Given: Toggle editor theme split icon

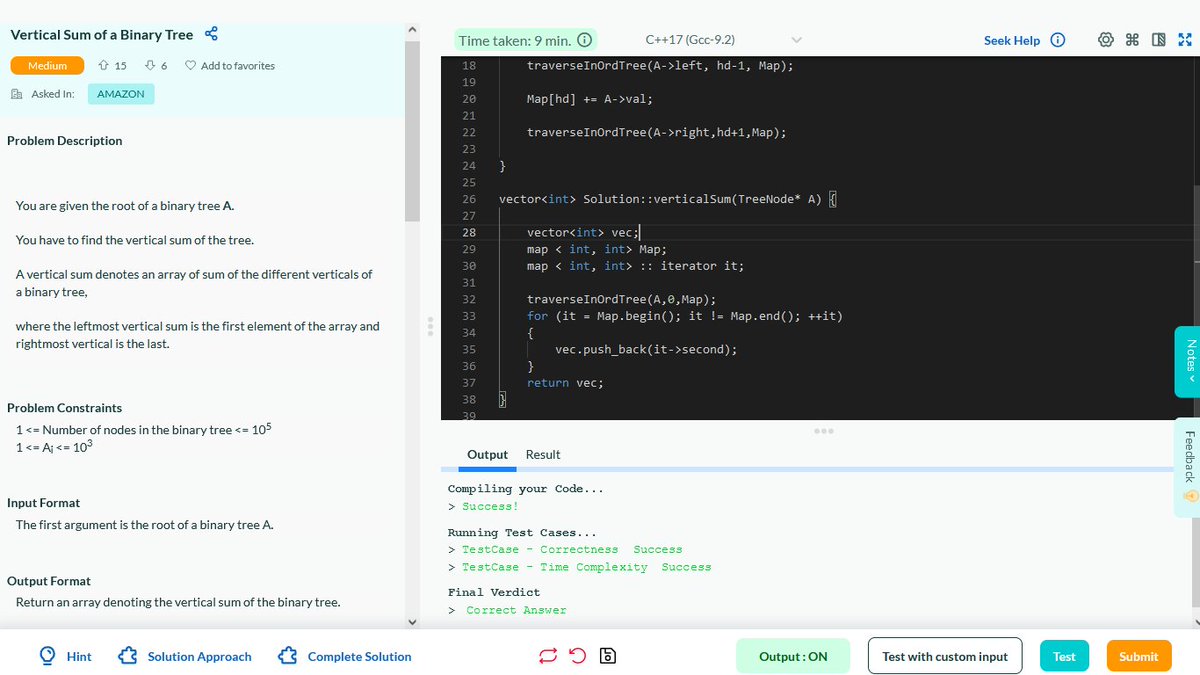Looking at the screenshot, I should (x=1159, y=40).
